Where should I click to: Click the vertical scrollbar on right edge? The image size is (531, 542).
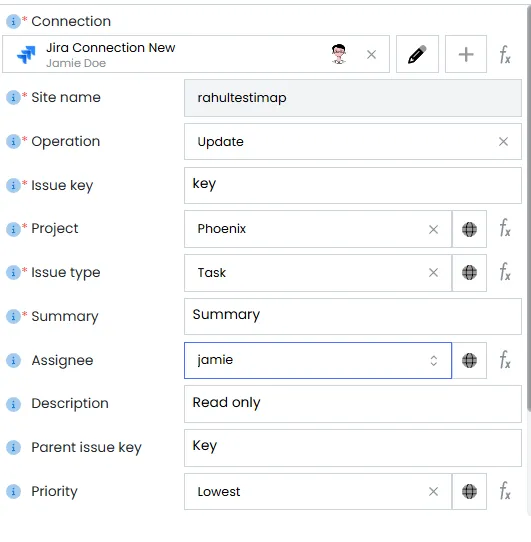529,207
